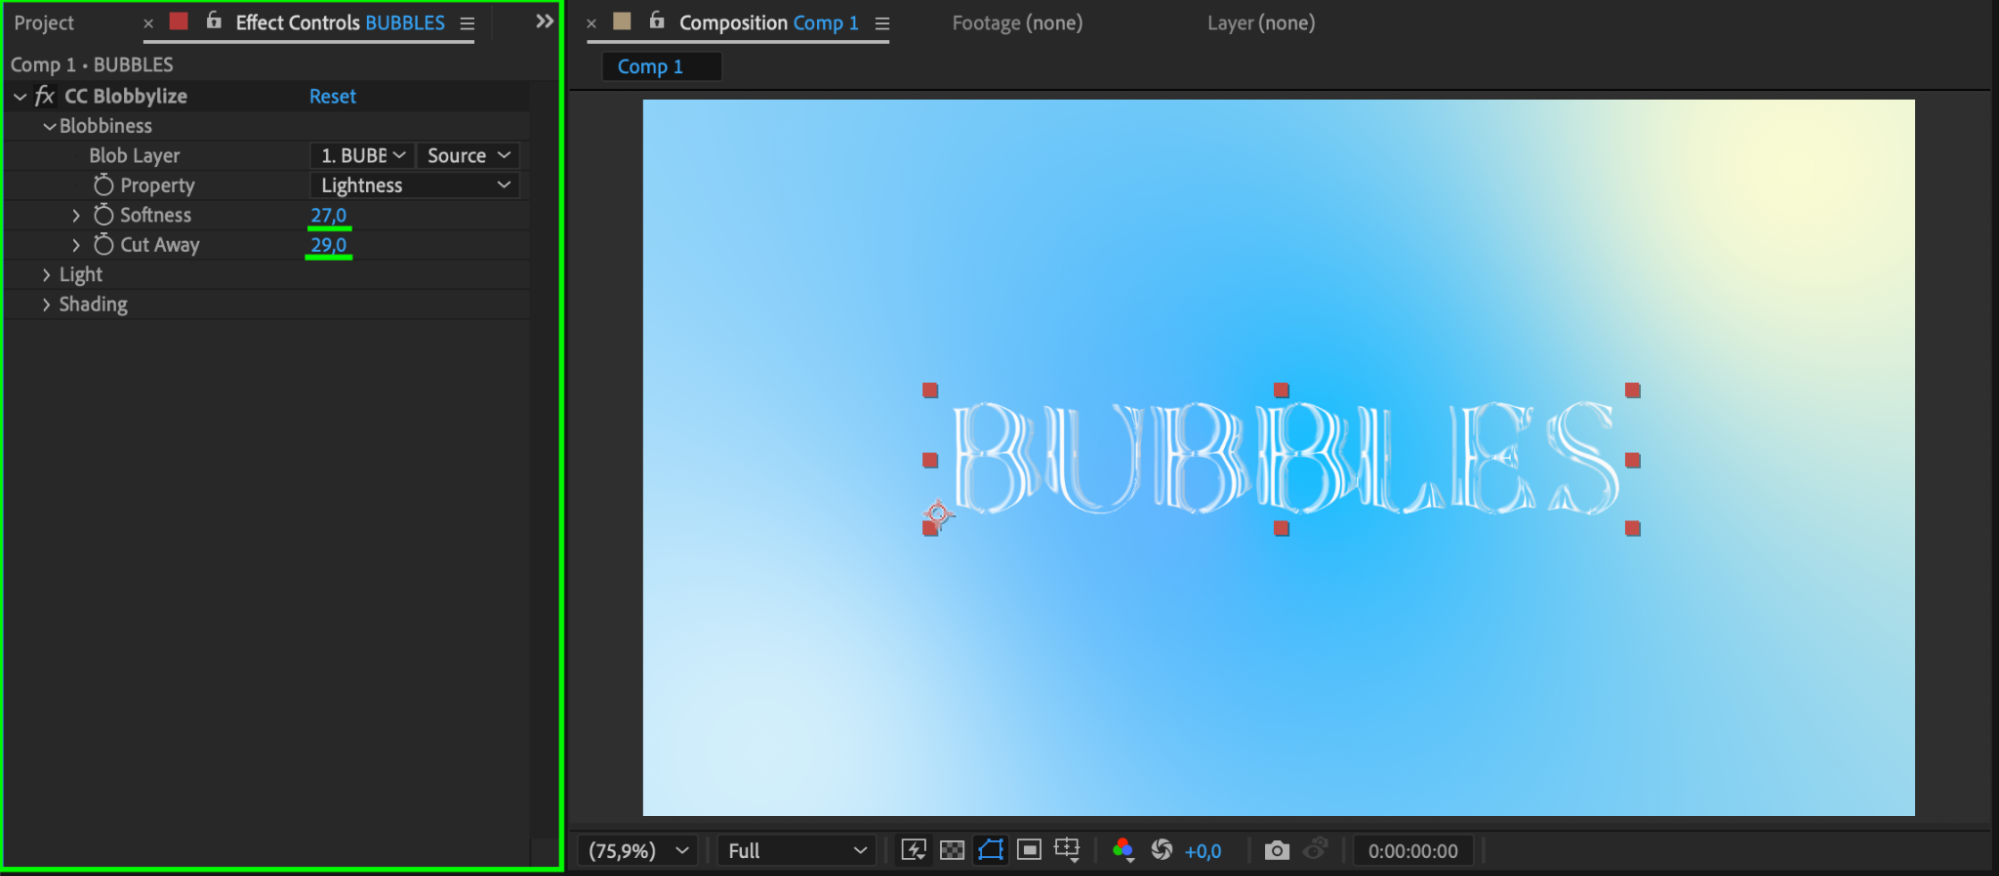Open Show Channel and color management
The image size is (1999, 876).
1123,850
